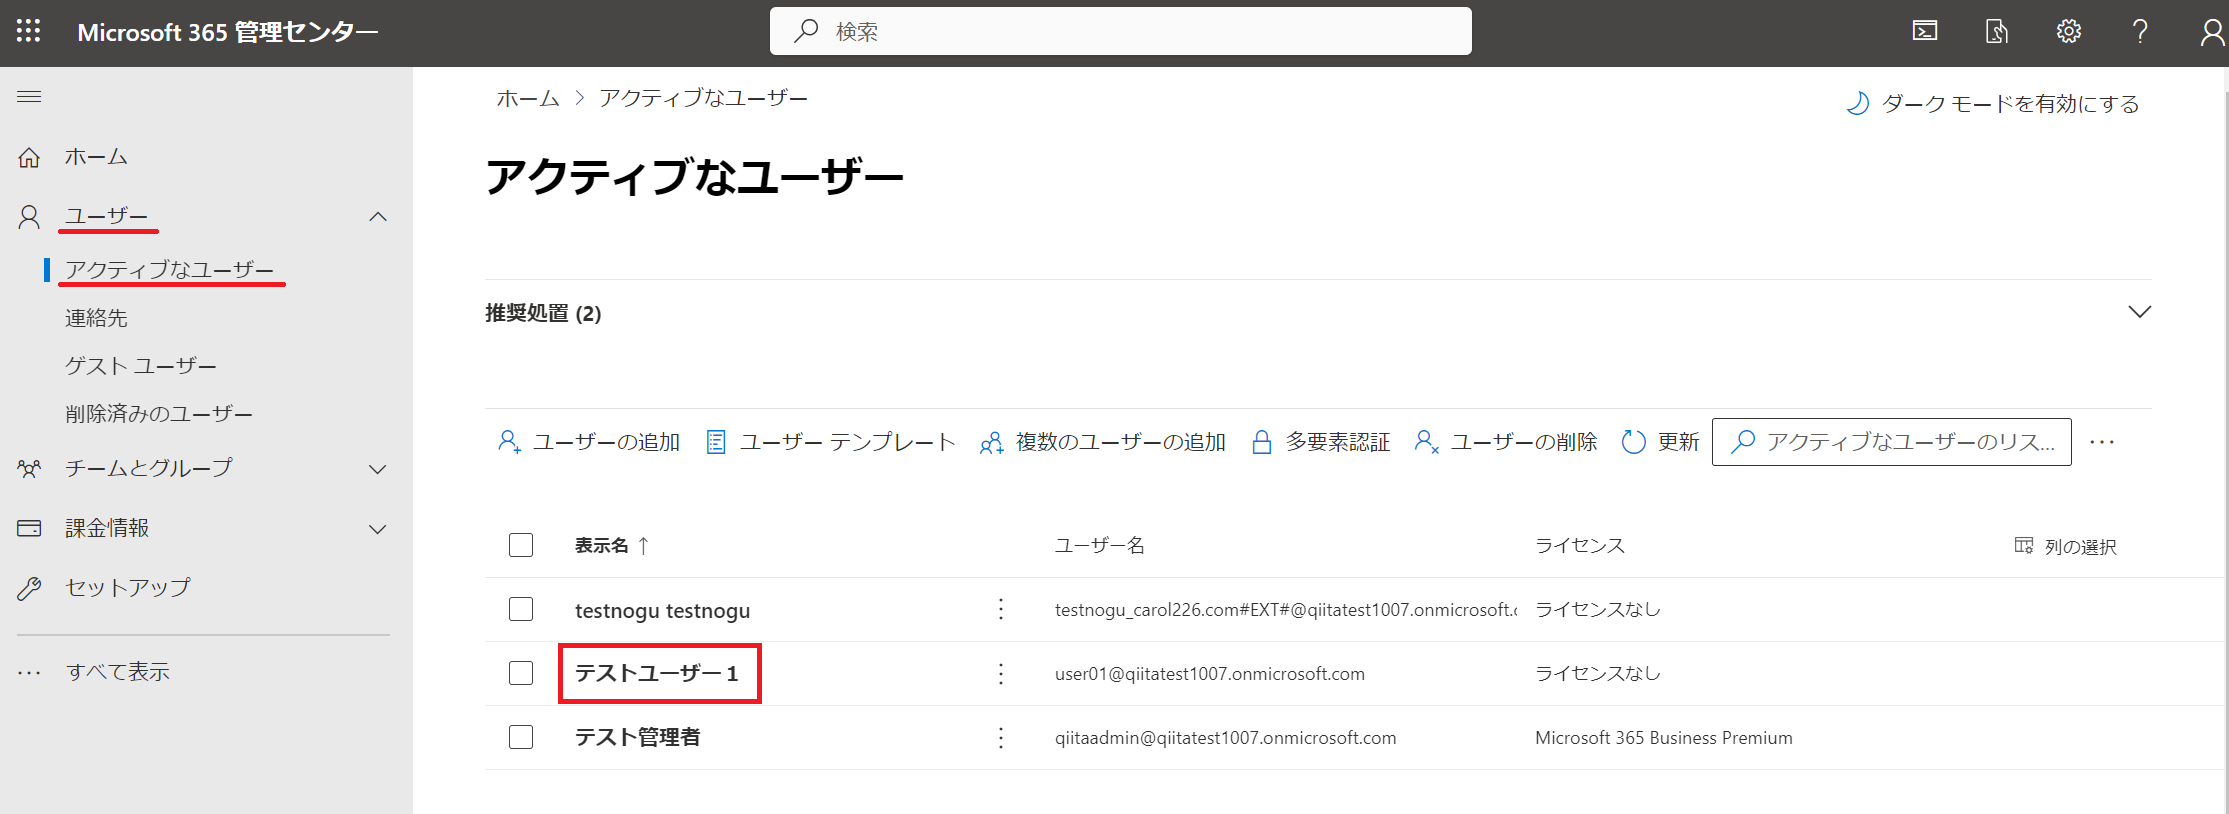
Task: Open more toolbar commands ellipsis
Action: pos(2102,442)
